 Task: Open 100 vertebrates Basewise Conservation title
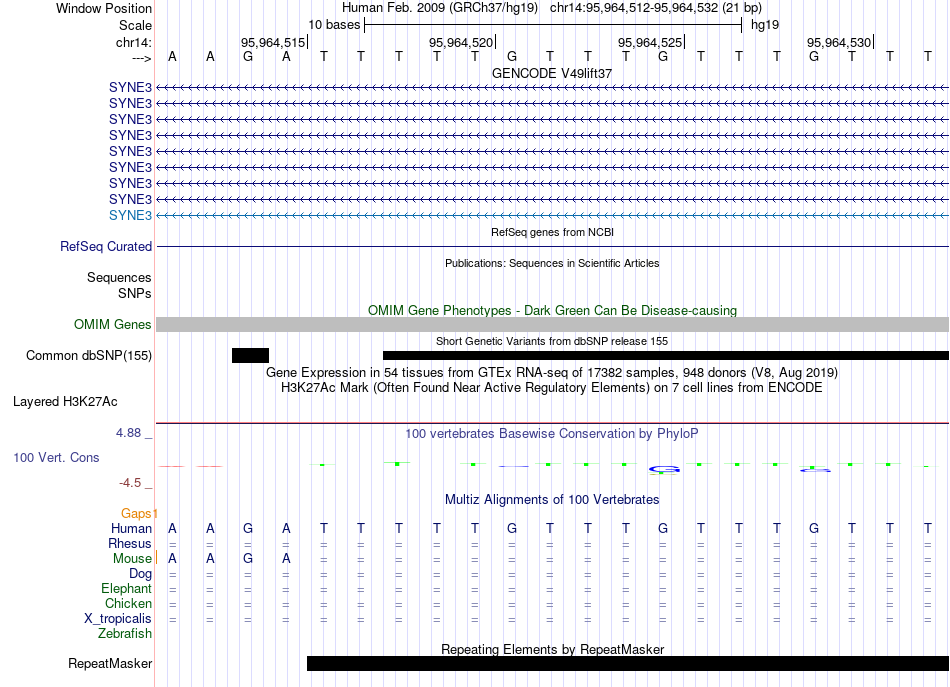pos(552,434)
